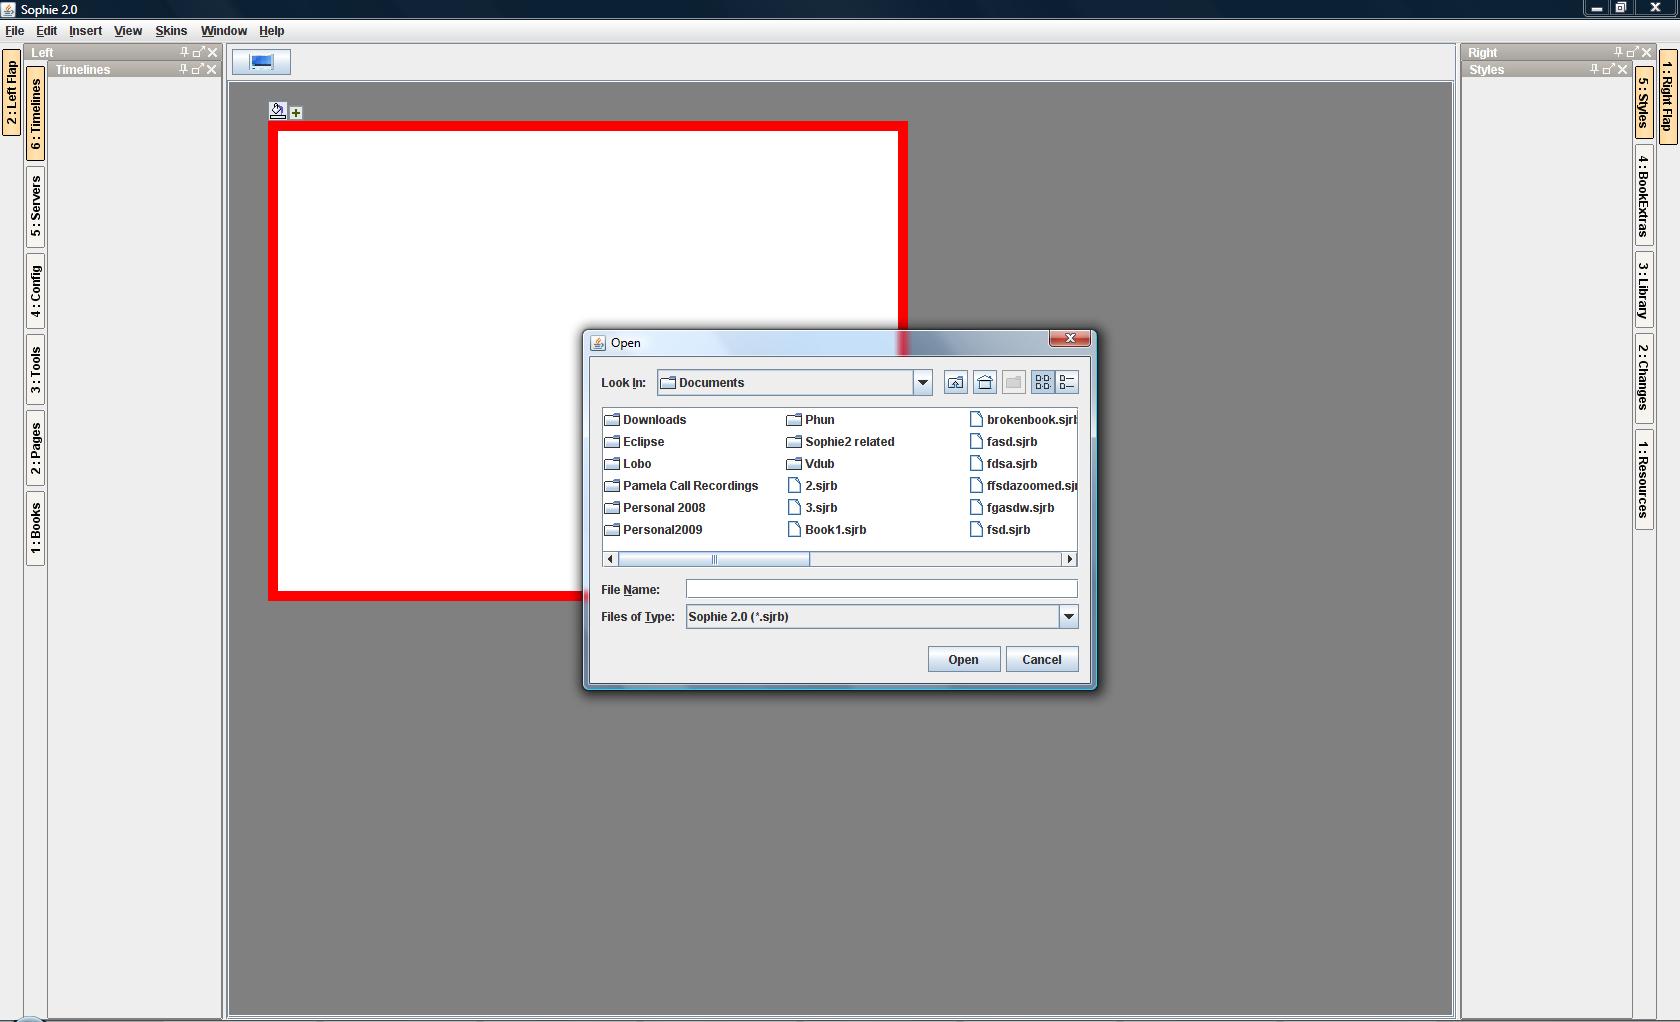Pin the Right panel

1618,52
